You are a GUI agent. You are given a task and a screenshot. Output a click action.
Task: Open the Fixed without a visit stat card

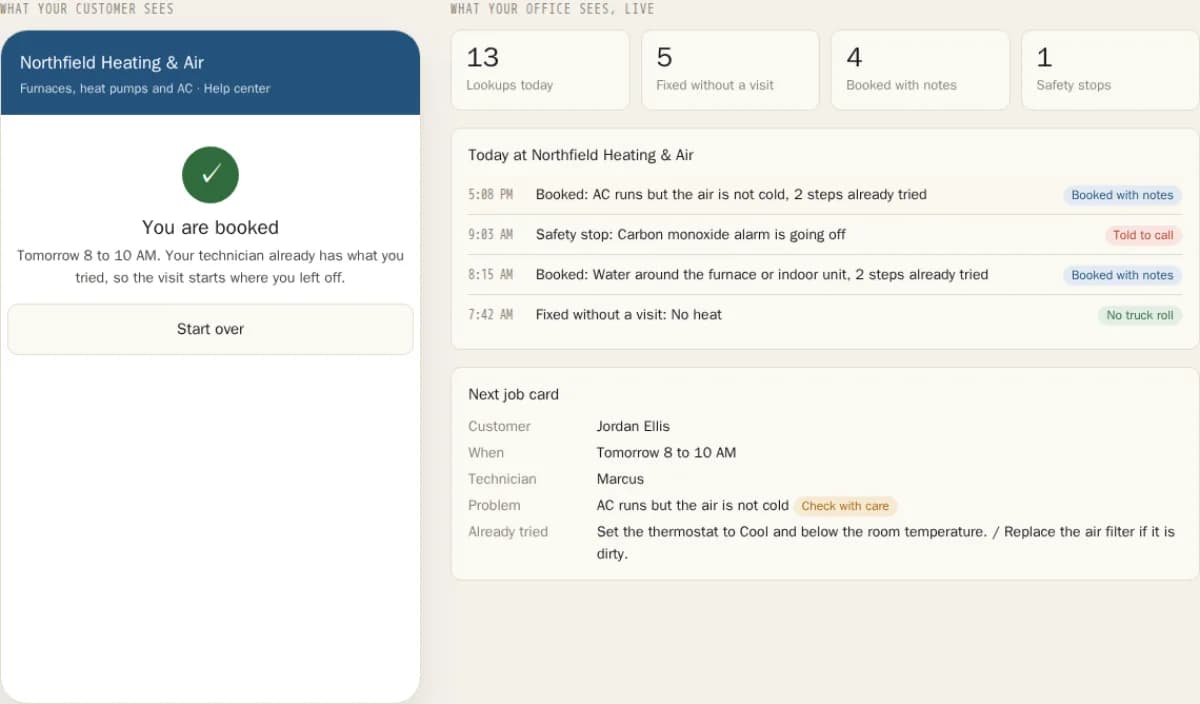730,70
